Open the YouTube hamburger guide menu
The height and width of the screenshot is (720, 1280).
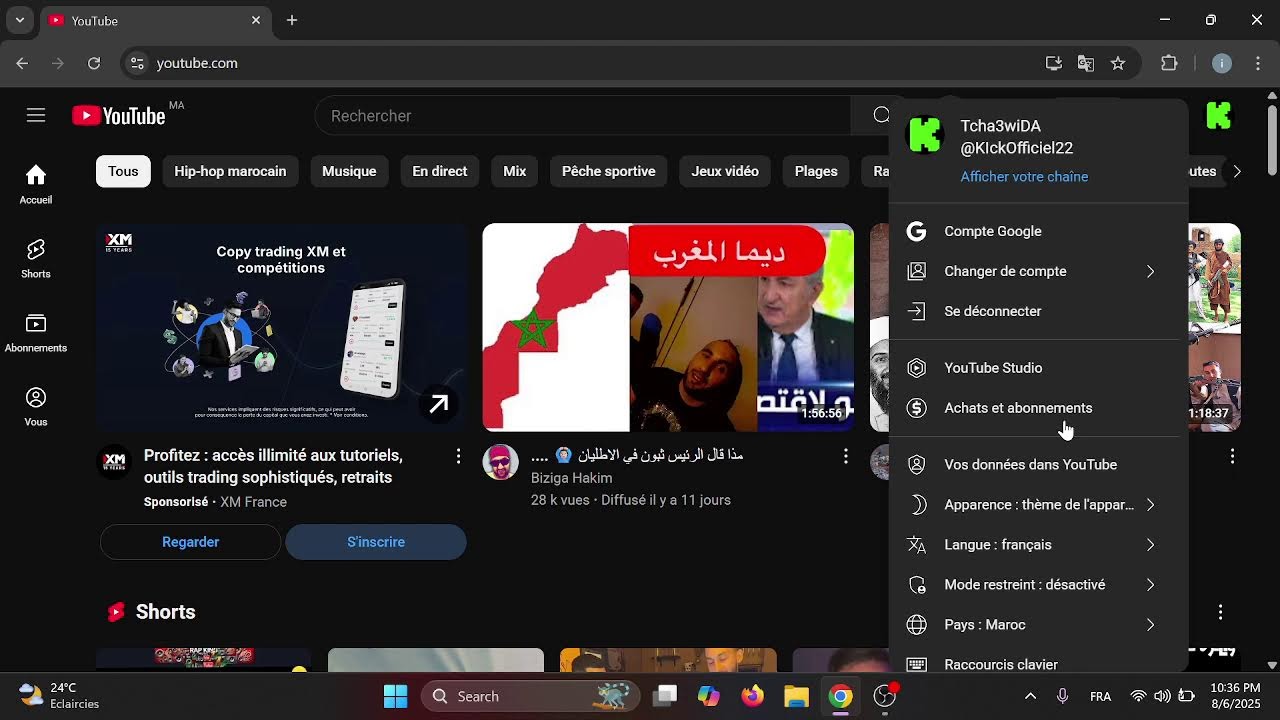[36, 116]
